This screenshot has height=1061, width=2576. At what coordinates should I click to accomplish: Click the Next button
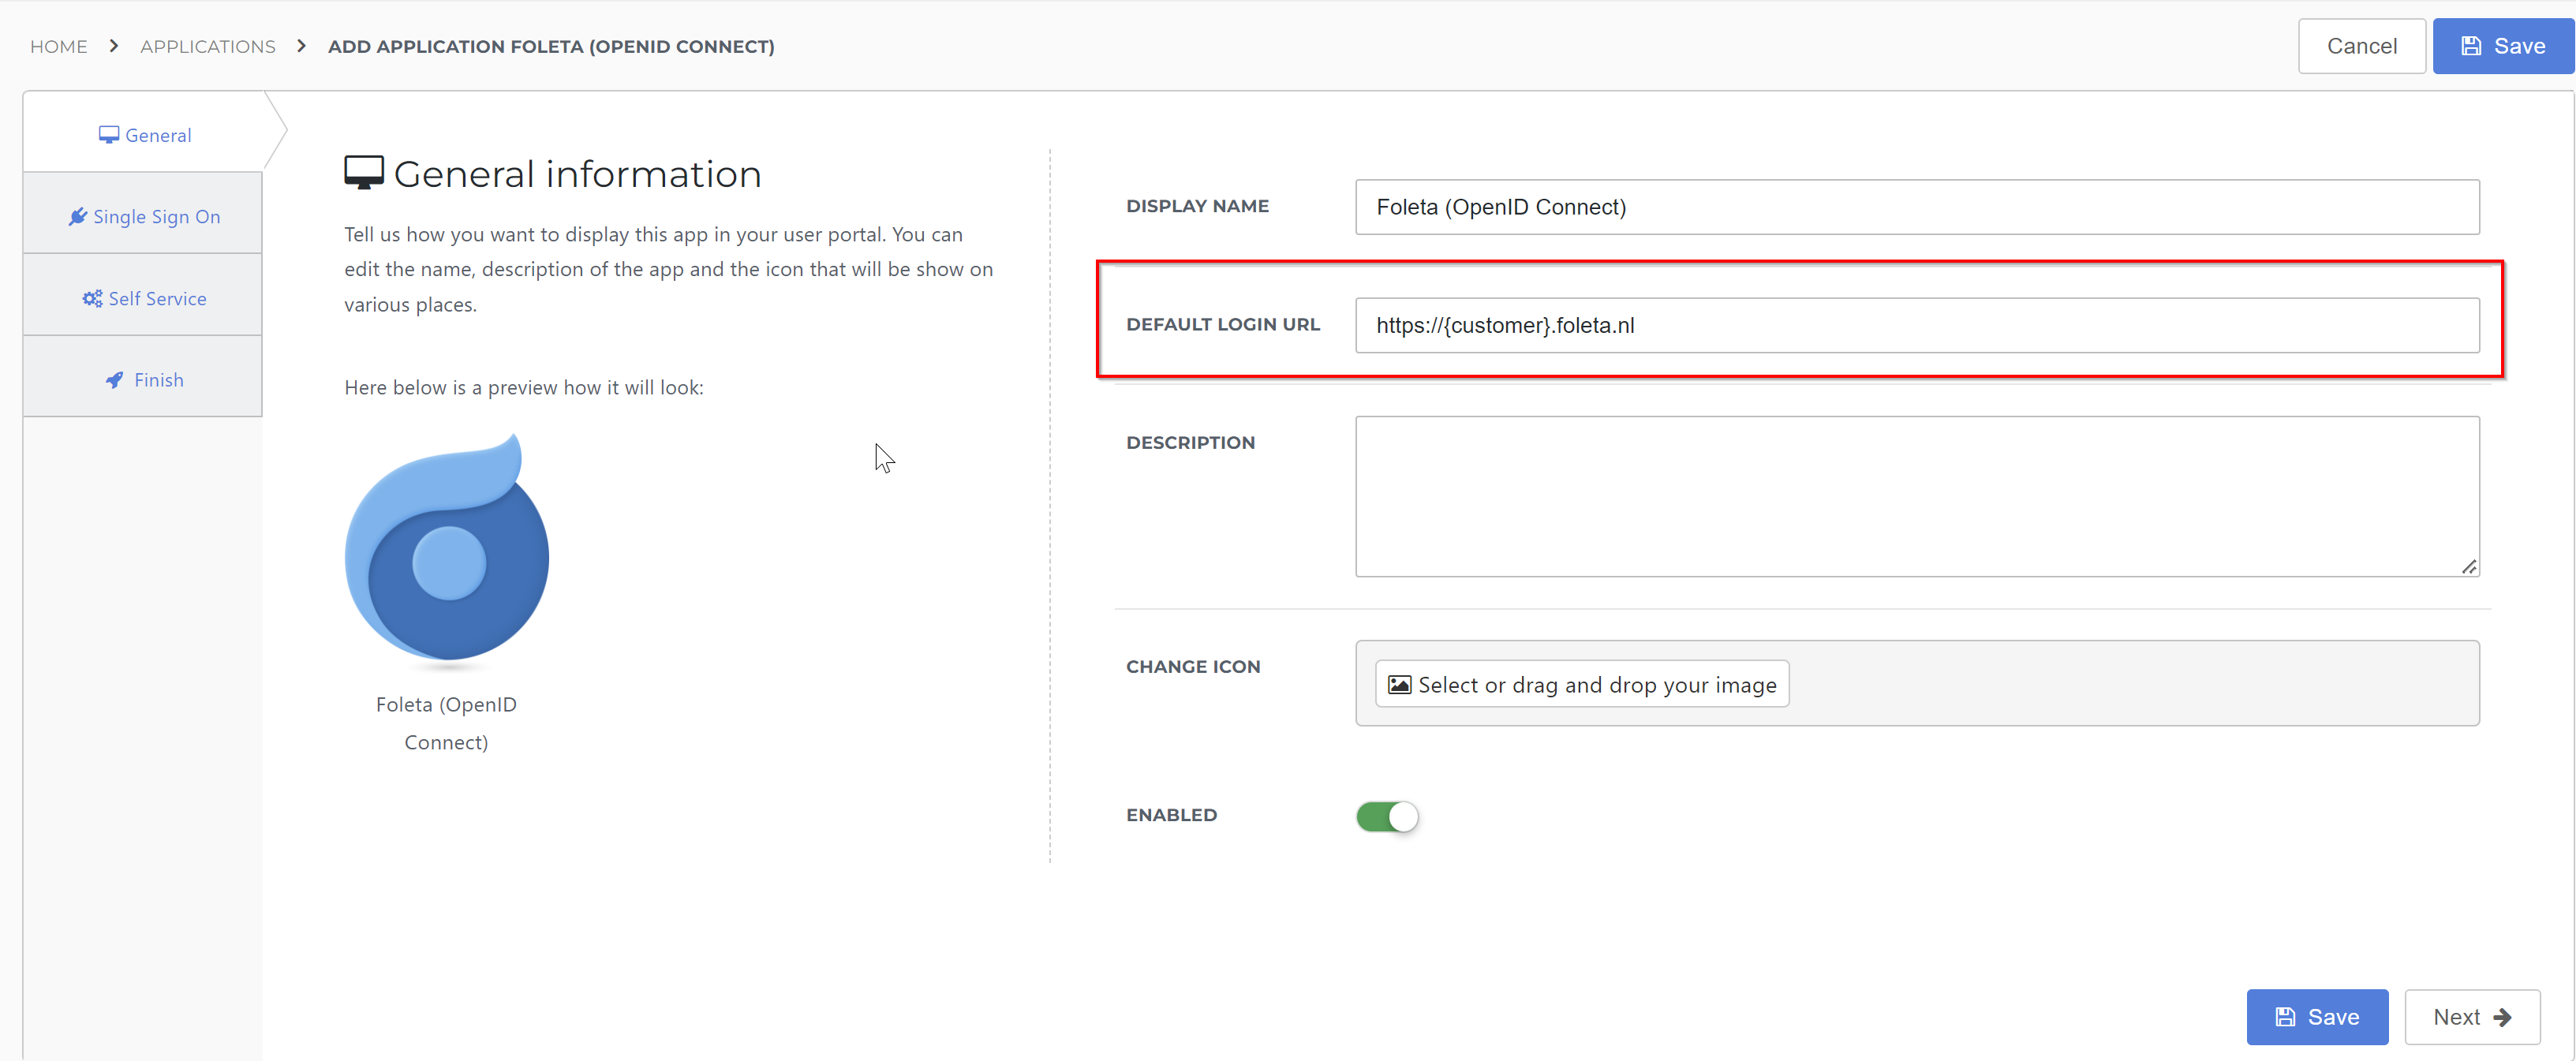[2472, 1017]
